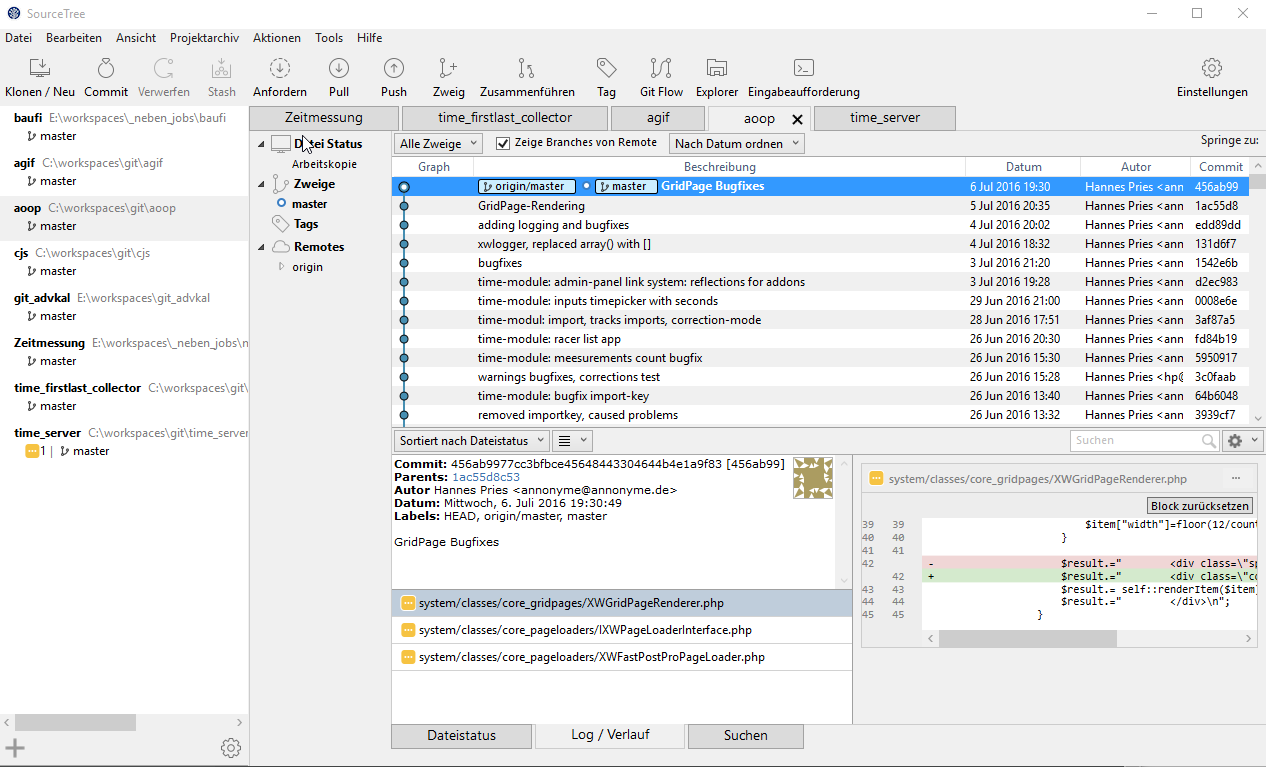This screenshot has height=767, width=1266.
Task: Fetch changes with the Anfordern icon
Action: (279, 68)
